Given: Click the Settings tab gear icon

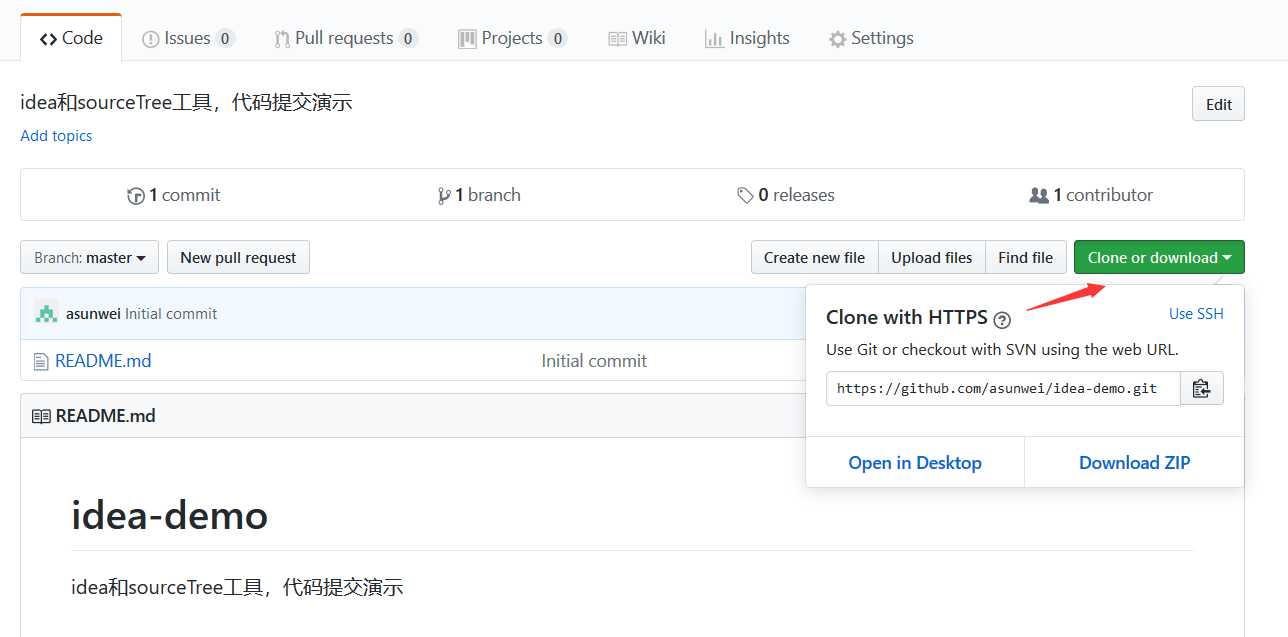Looking at the screenshot, I should 838,39.
